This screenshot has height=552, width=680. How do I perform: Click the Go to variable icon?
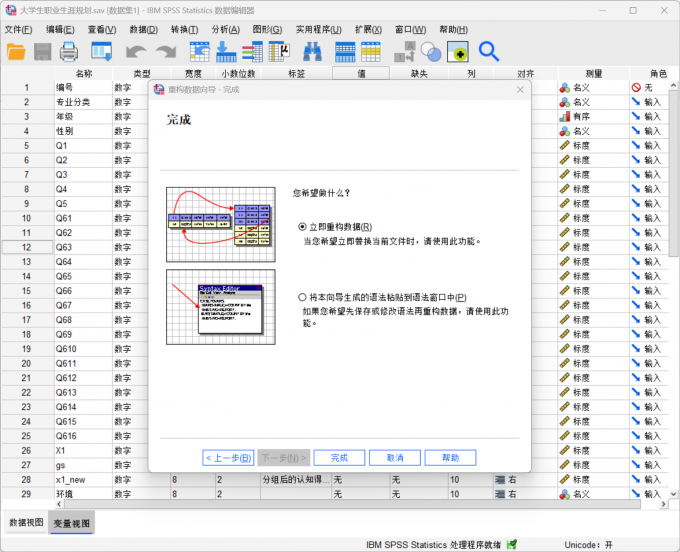click(226, 52)
